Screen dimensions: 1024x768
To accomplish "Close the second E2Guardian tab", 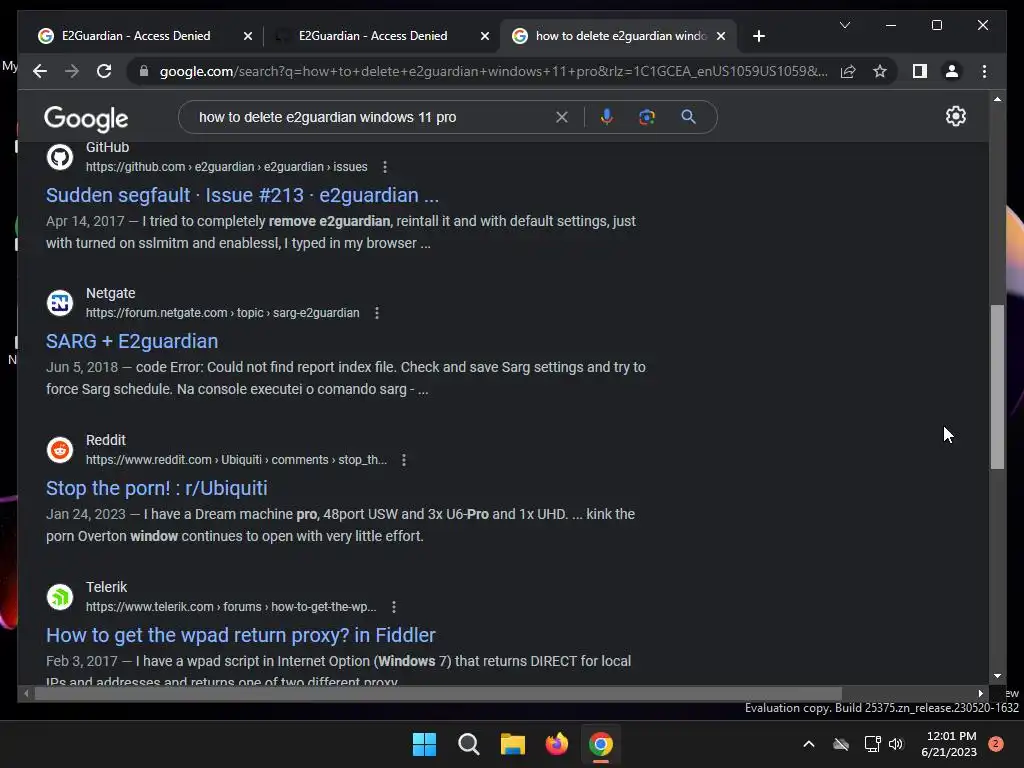I will (x=485, y=37).
